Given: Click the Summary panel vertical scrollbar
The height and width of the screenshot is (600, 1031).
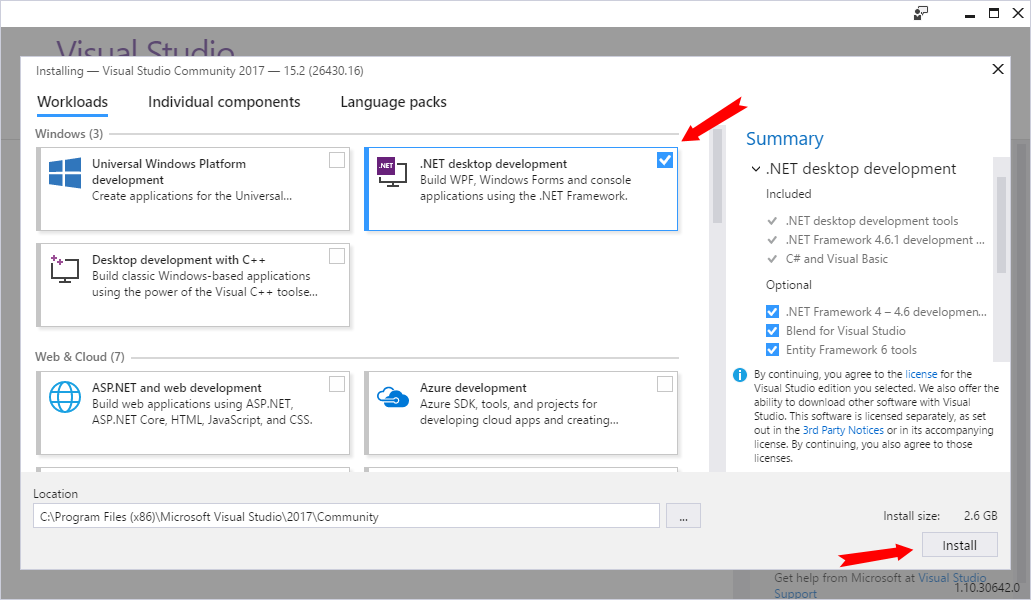Looking at the screenshot, I should 1001,223.
